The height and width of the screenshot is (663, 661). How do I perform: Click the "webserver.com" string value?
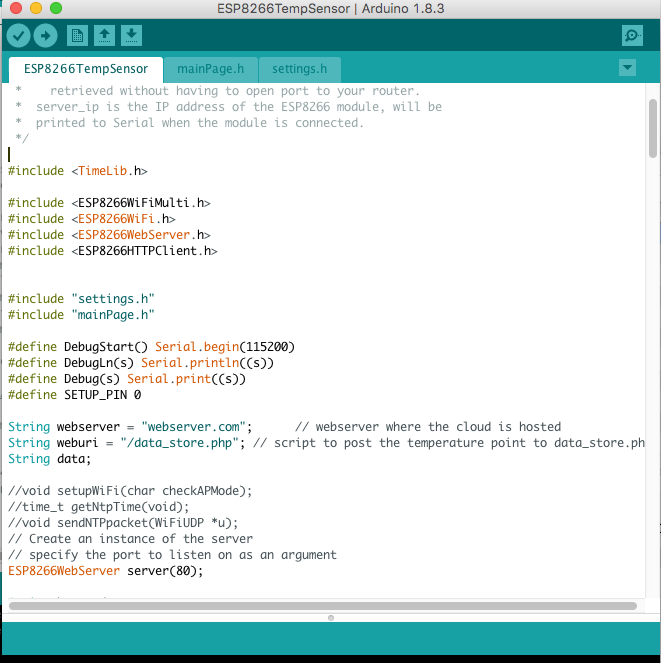193,427
